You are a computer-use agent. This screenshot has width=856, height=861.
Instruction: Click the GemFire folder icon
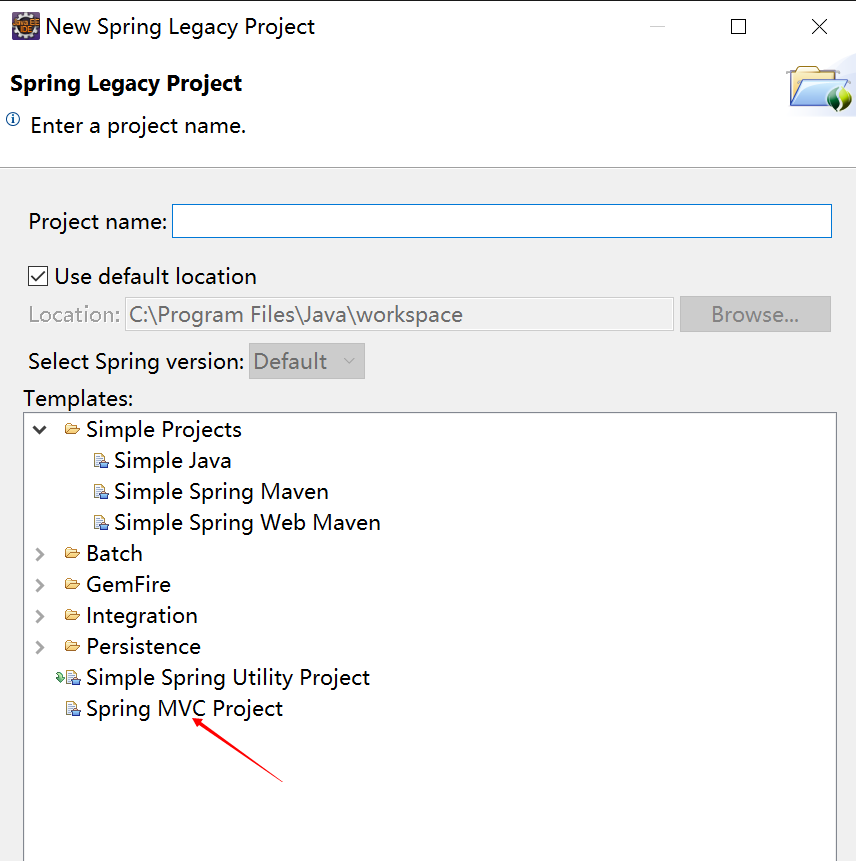72,584
